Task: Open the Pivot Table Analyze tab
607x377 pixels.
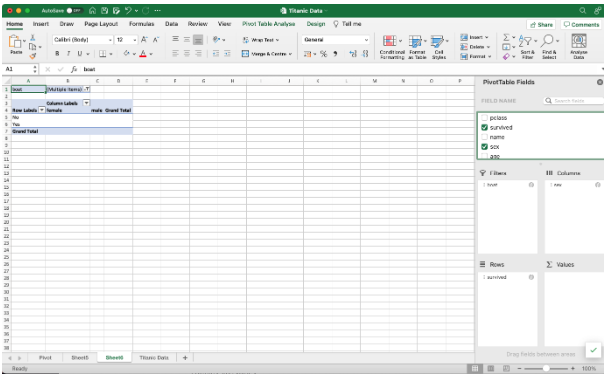Action: click(268, 24)
